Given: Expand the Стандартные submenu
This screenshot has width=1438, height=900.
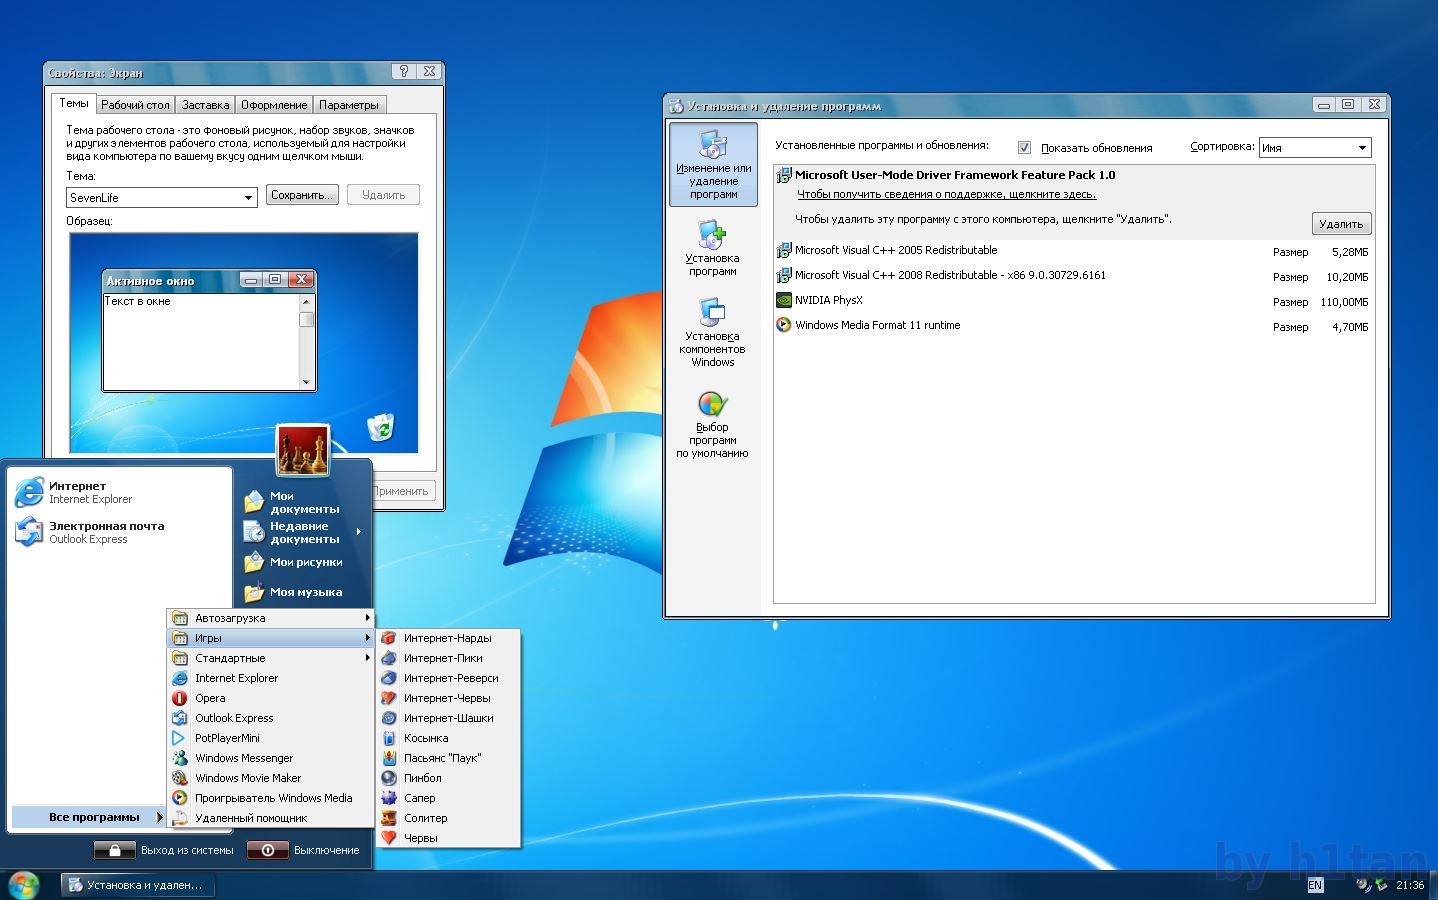Looking at the screenshot, I should coord(270,658).
